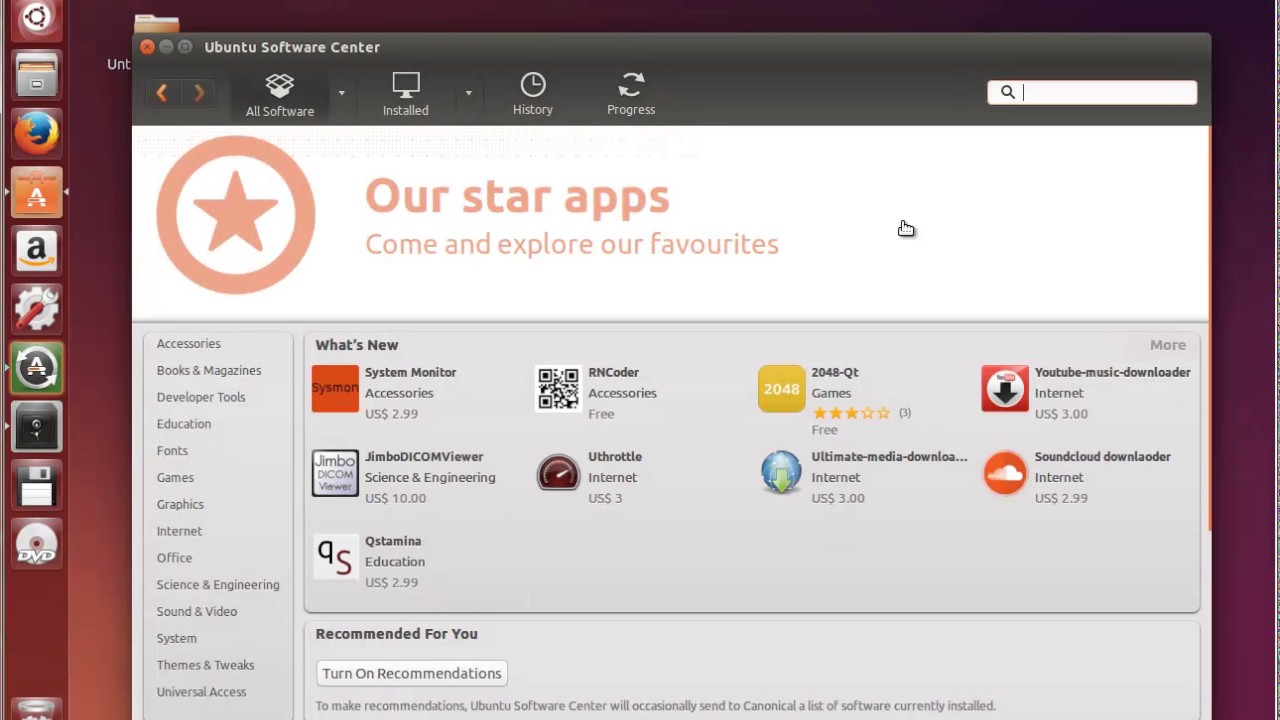Click the Ultimate-media-downloader globe icon
The image size is (1280, 720).
[781, 473]
